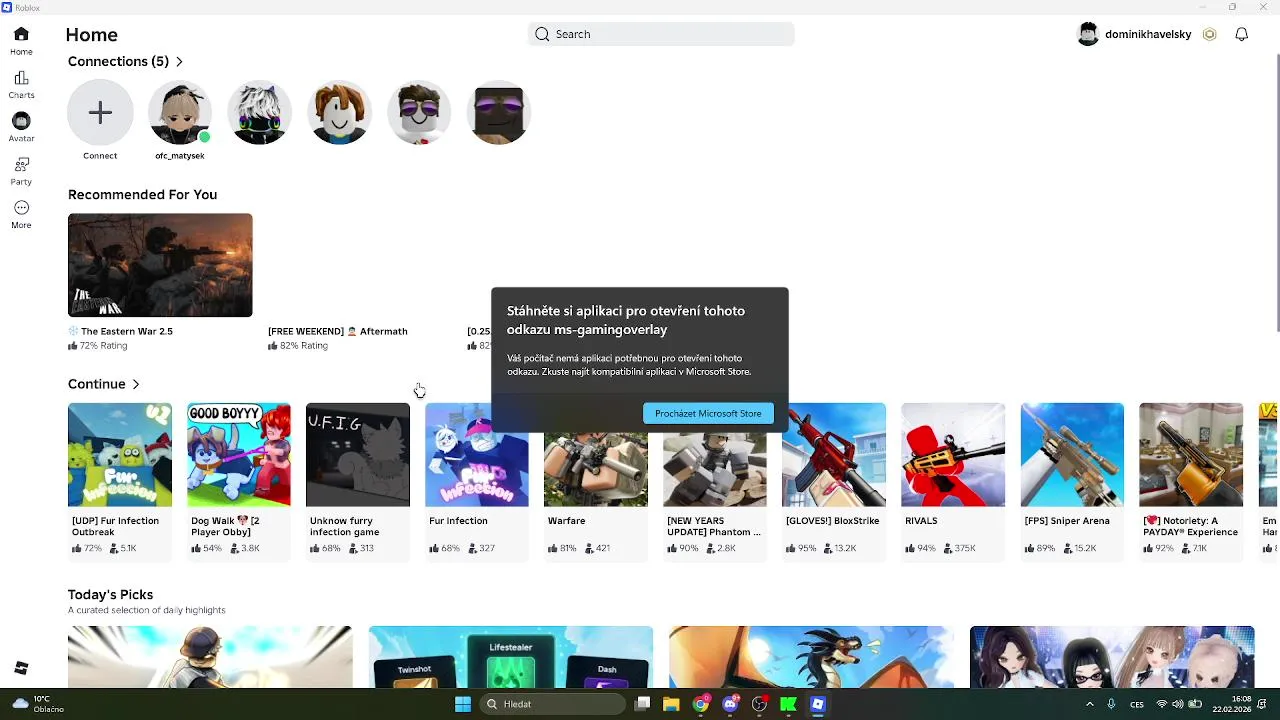Open the dark blocky connection avatar
Viewport: 1280px width, 720px height.
(x=498, y=113)
